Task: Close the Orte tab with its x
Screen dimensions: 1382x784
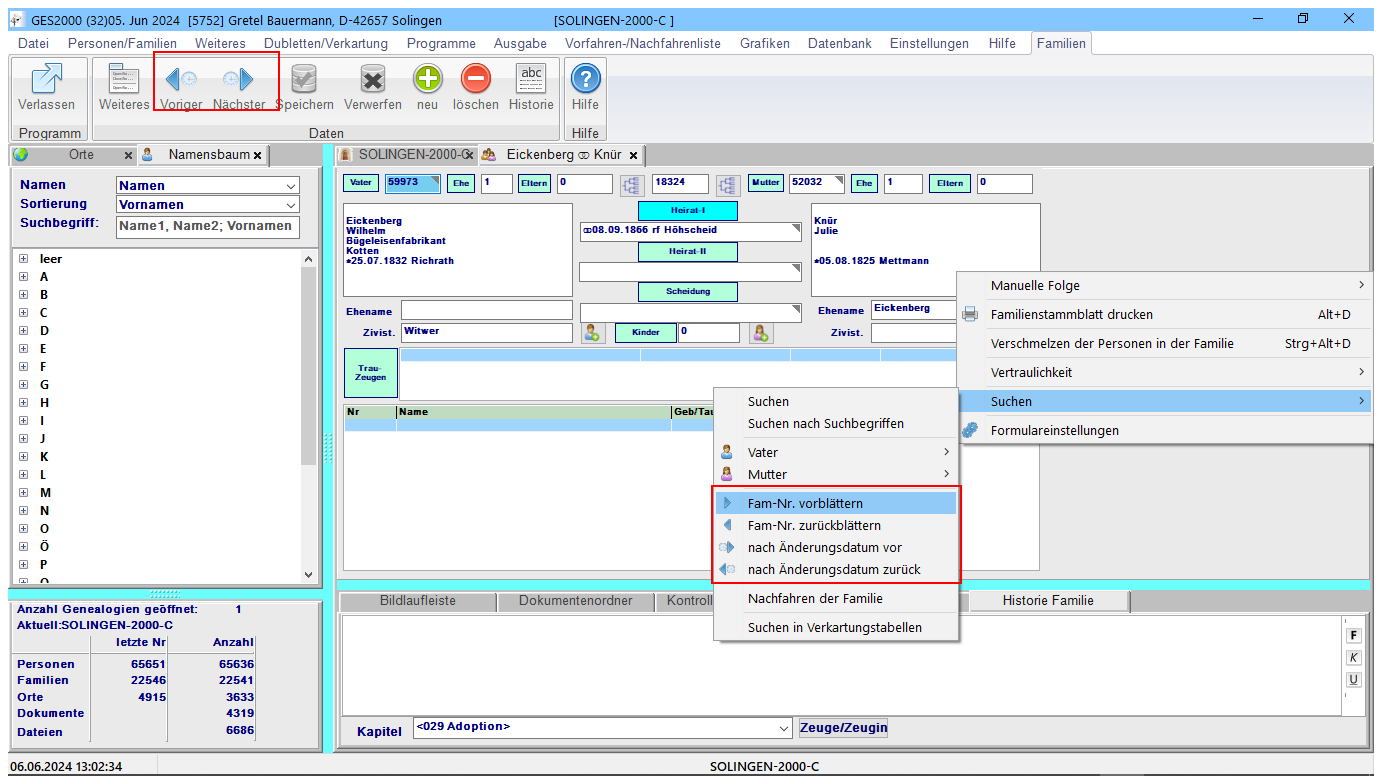Action: (x=128, y=155)
